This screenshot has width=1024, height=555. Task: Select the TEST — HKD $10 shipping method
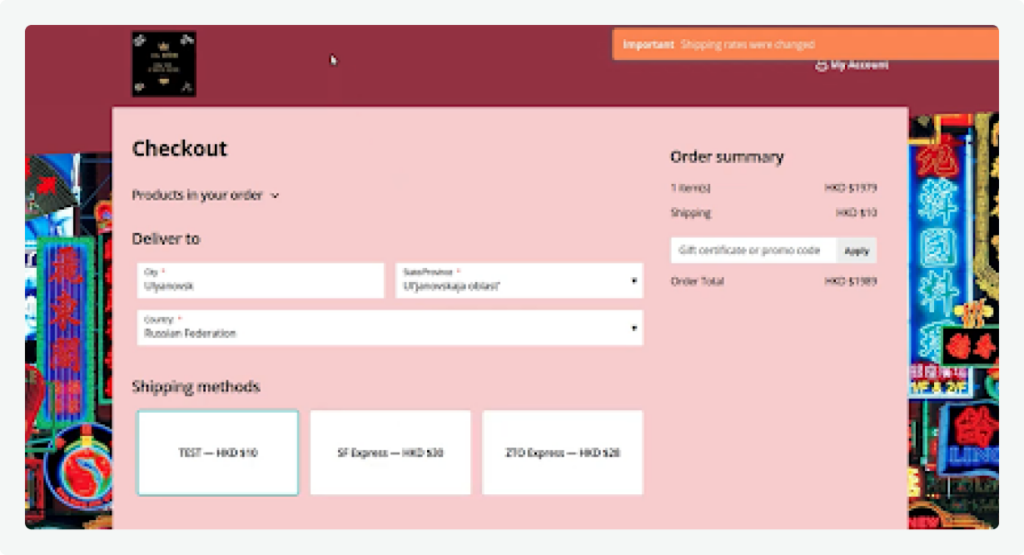pyautogui.click(x=218, y=453)
